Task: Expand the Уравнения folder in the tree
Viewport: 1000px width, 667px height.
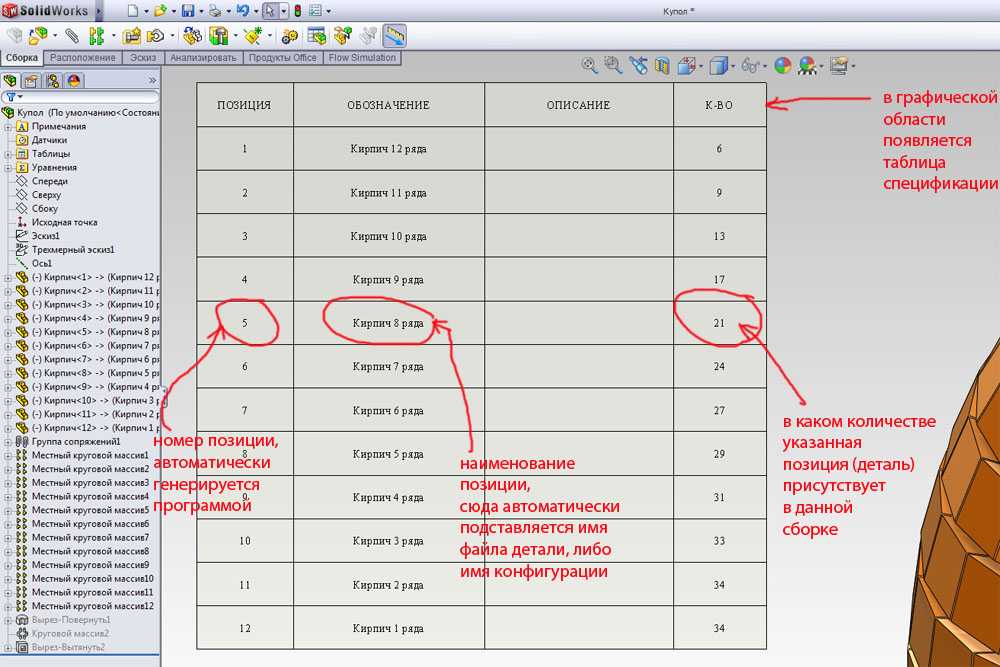Action: tap(8, 168)
